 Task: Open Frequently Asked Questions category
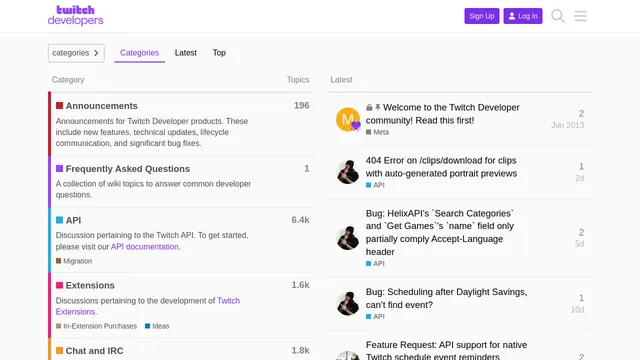[x=128, y=169]
